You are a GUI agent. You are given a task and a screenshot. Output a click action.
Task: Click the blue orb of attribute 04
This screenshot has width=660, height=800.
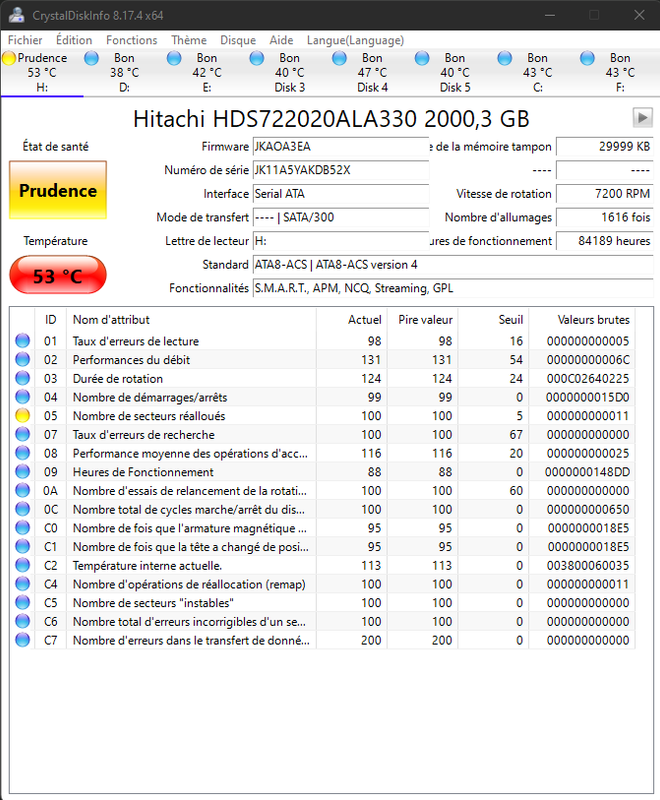[22, 396]
